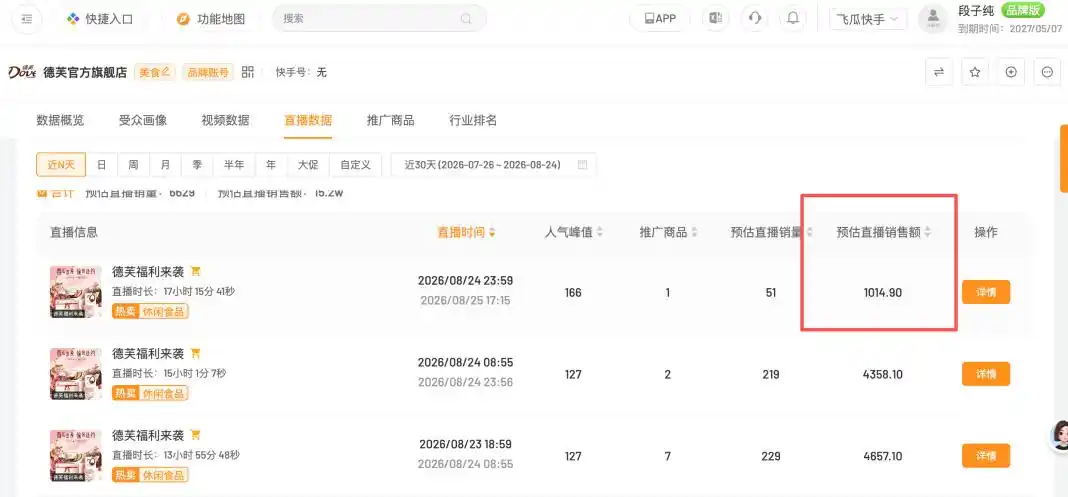Select the 自定义 period option
This screenshot has width=1068, height=497.
point(356,165)
